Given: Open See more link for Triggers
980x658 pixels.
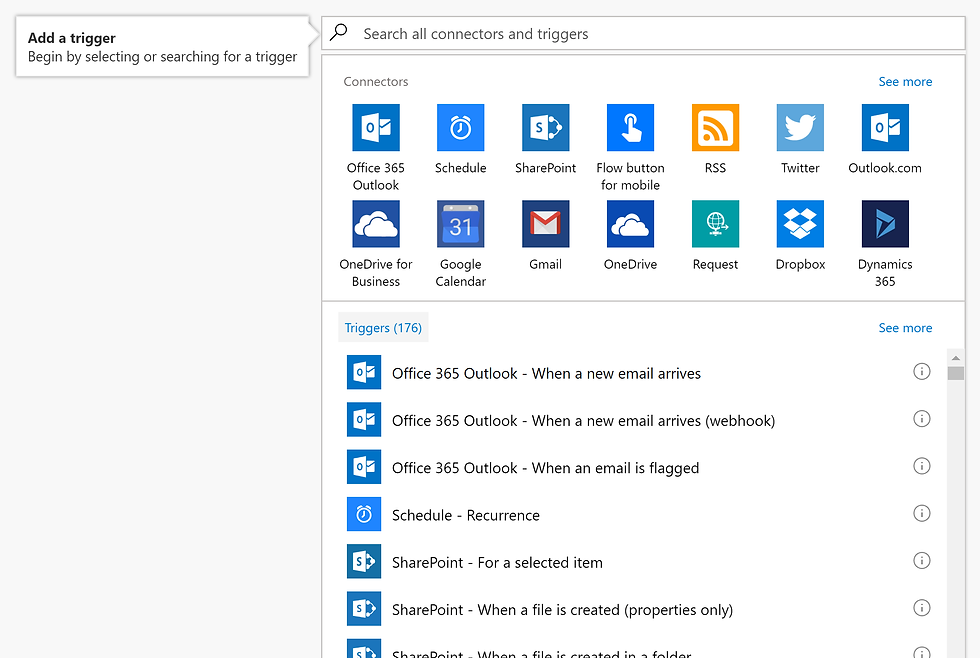Looking at the screenshot, I should pos(905,328).
